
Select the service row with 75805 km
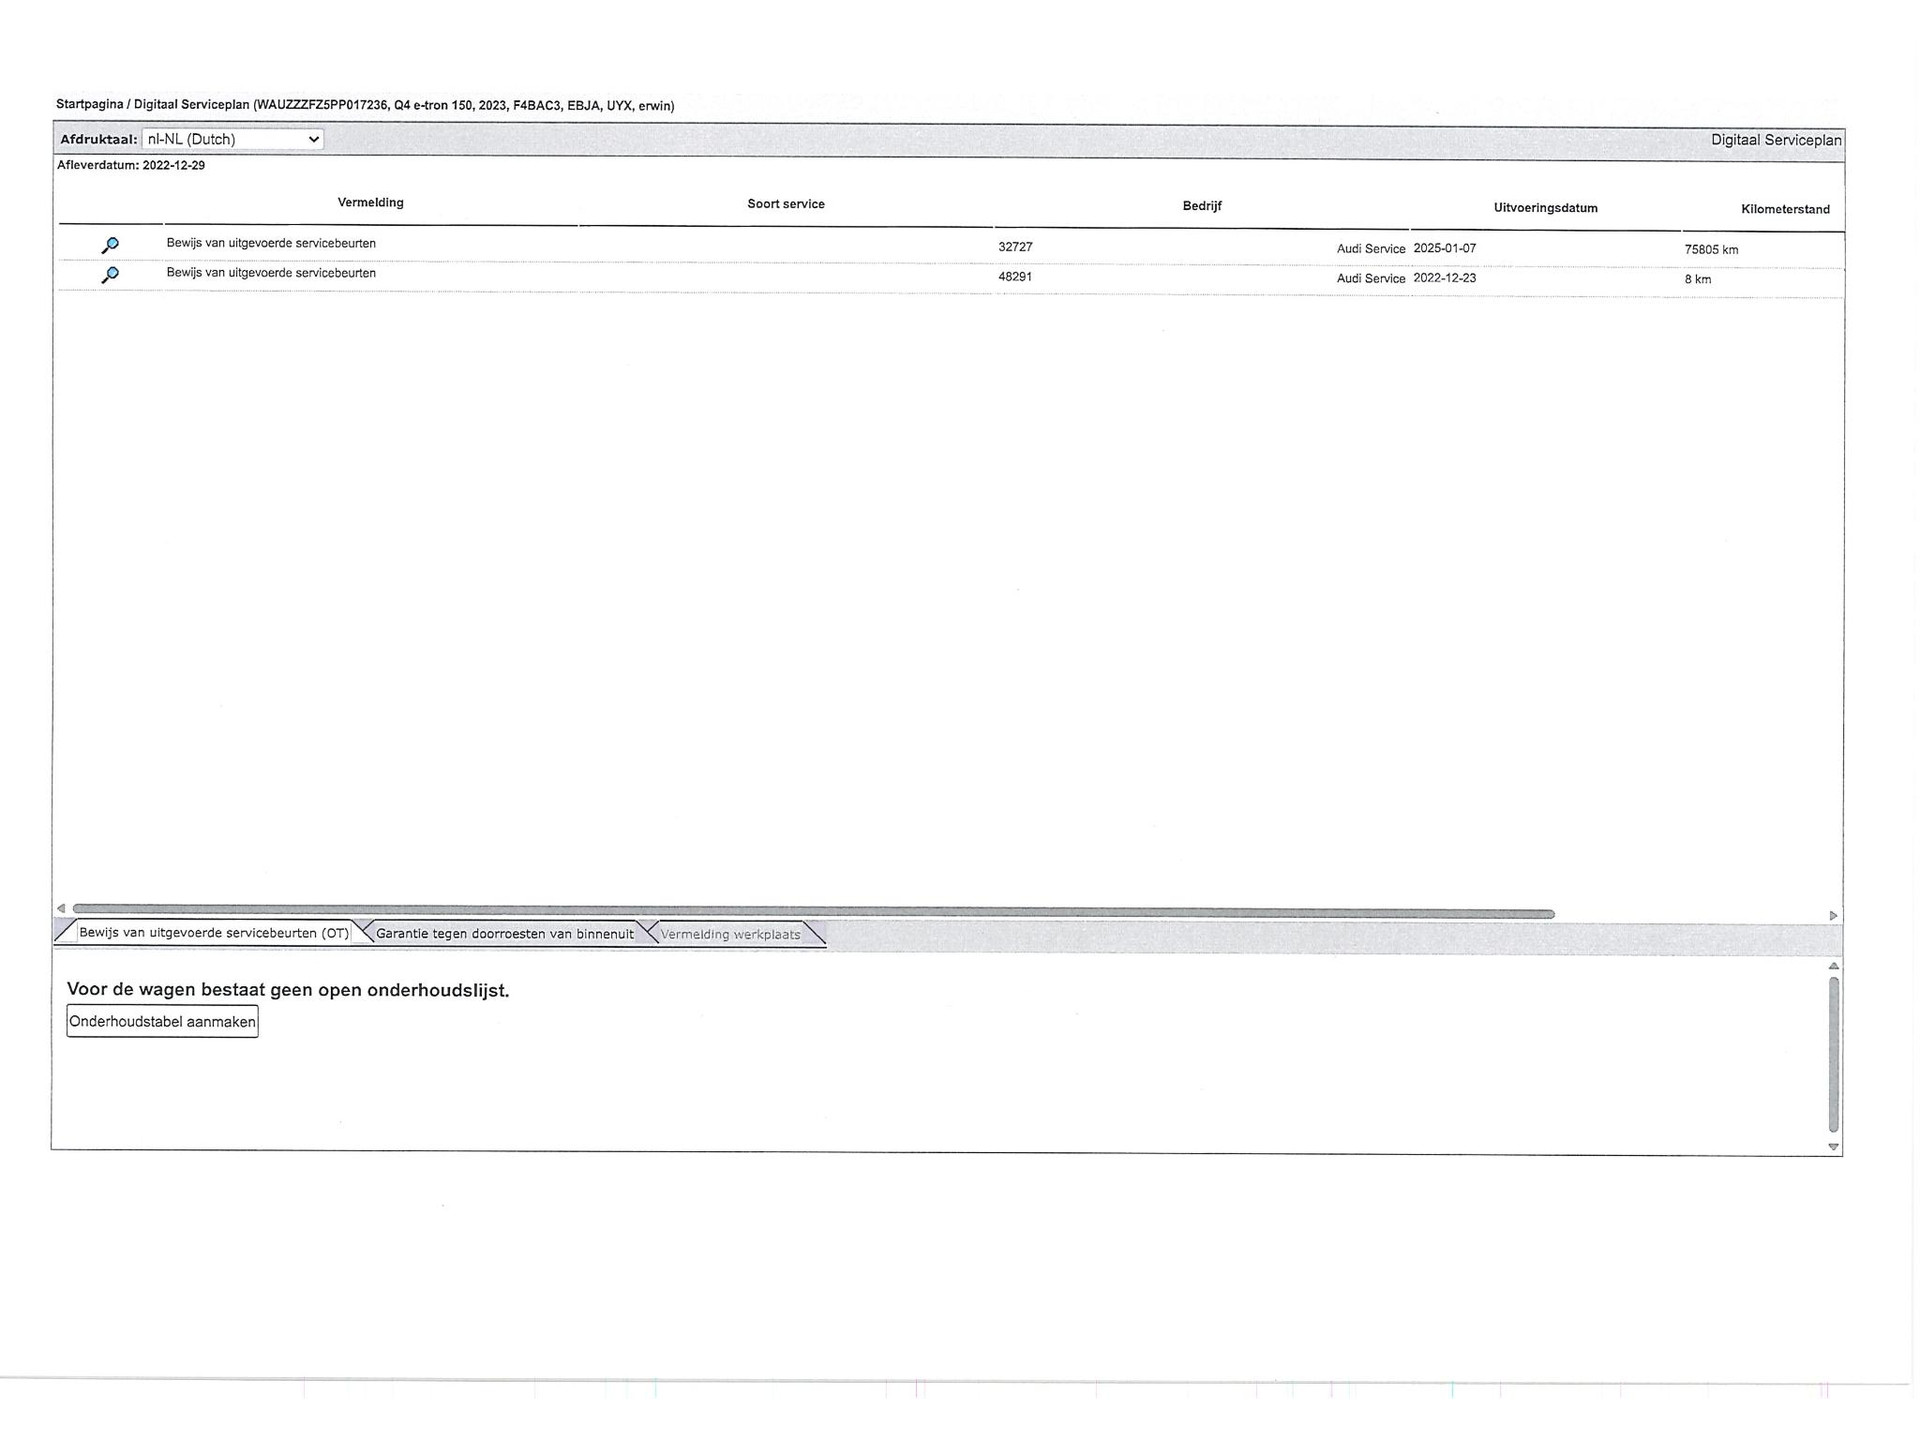[1710, 250]
